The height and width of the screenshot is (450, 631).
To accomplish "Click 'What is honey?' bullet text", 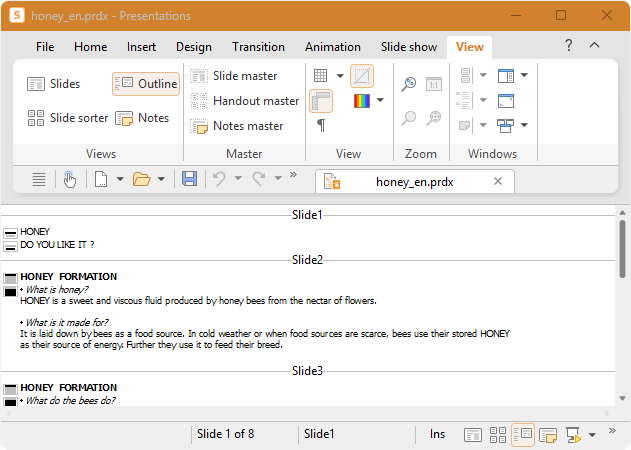I will 57,290.
